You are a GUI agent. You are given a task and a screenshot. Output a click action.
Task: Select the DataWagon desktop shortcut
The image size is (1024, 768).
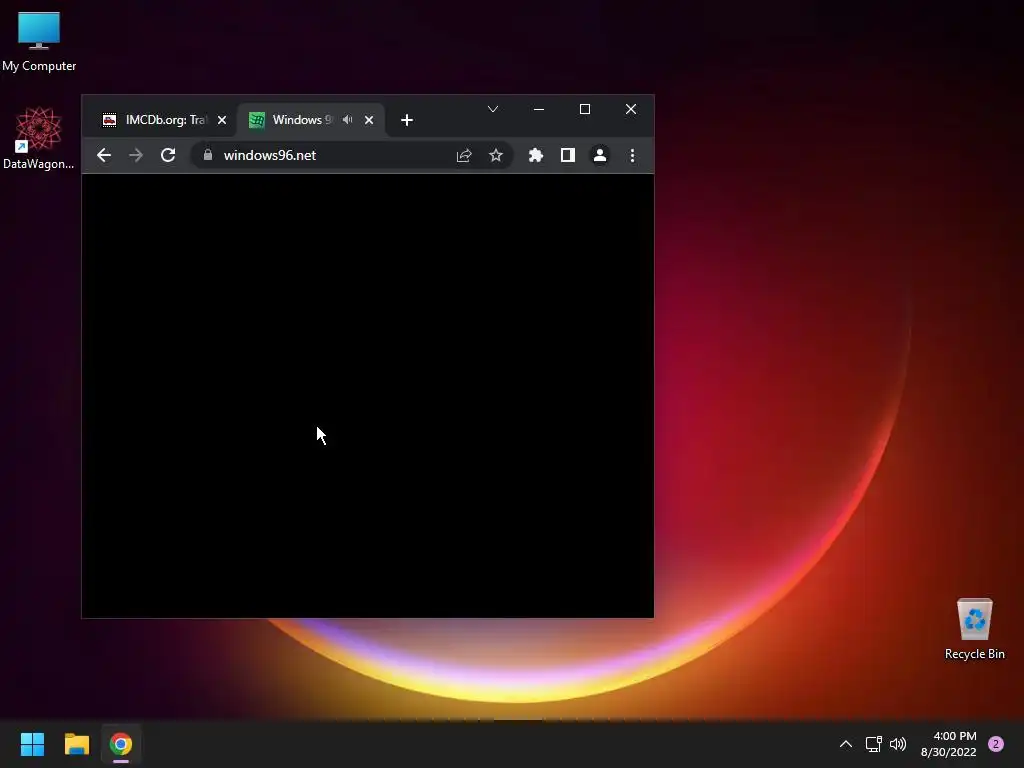coord(39,138)
